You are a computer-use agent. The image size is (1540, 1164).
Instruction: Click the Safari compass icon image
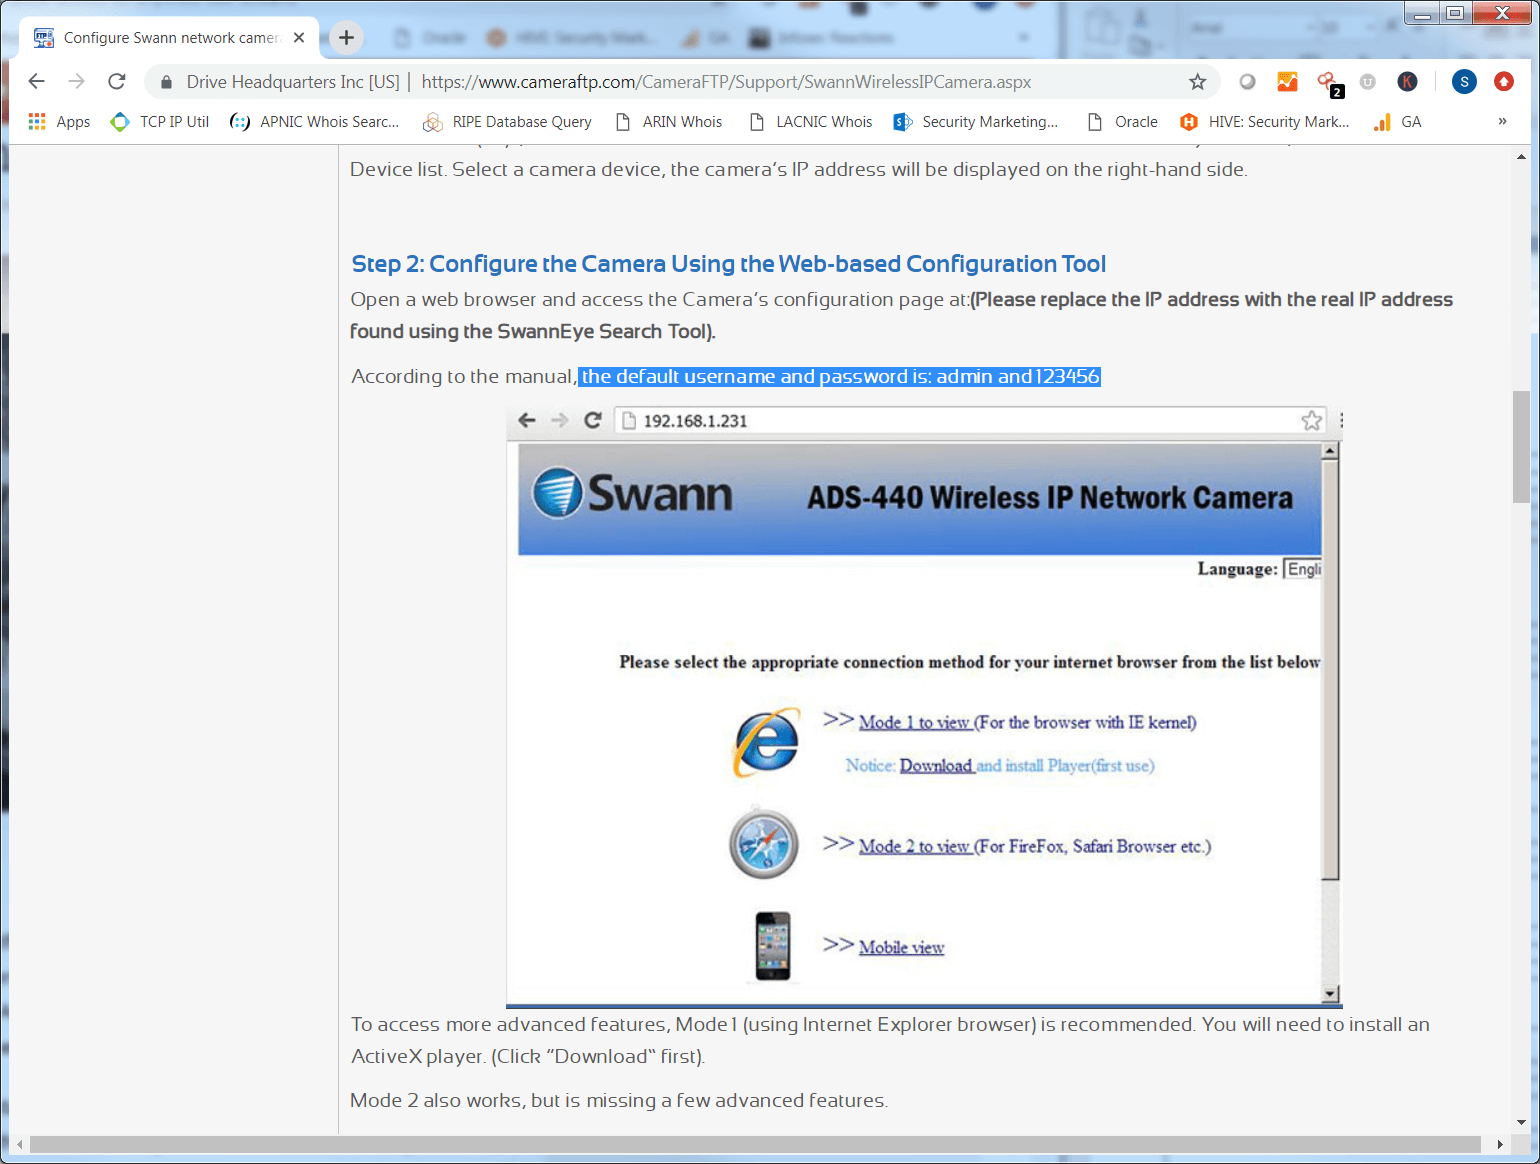[764, 845]
